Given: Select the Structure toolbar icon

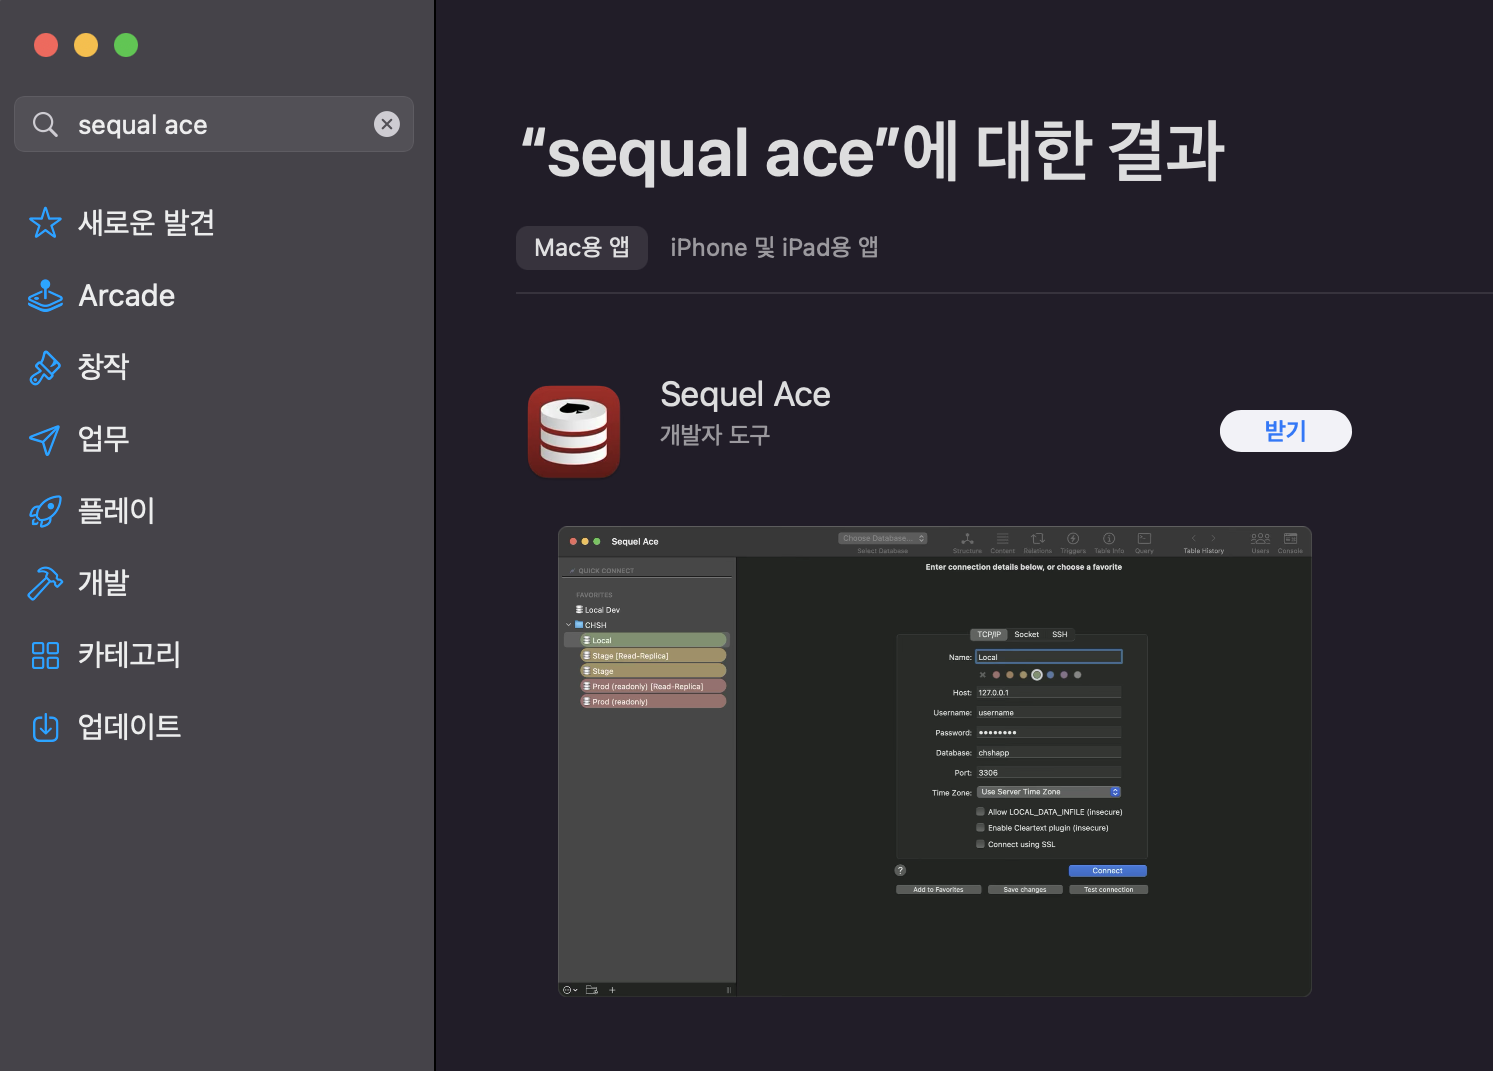Looking at the screenshot, I should (x=967, y=541).
